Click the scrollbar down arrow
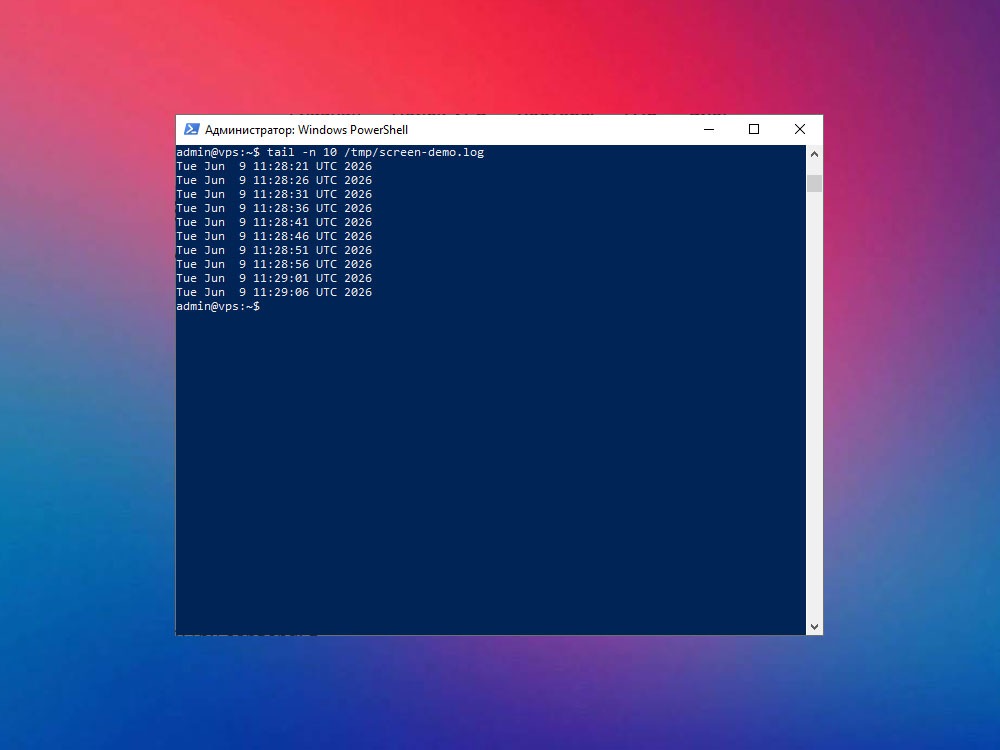 (814, 626)
